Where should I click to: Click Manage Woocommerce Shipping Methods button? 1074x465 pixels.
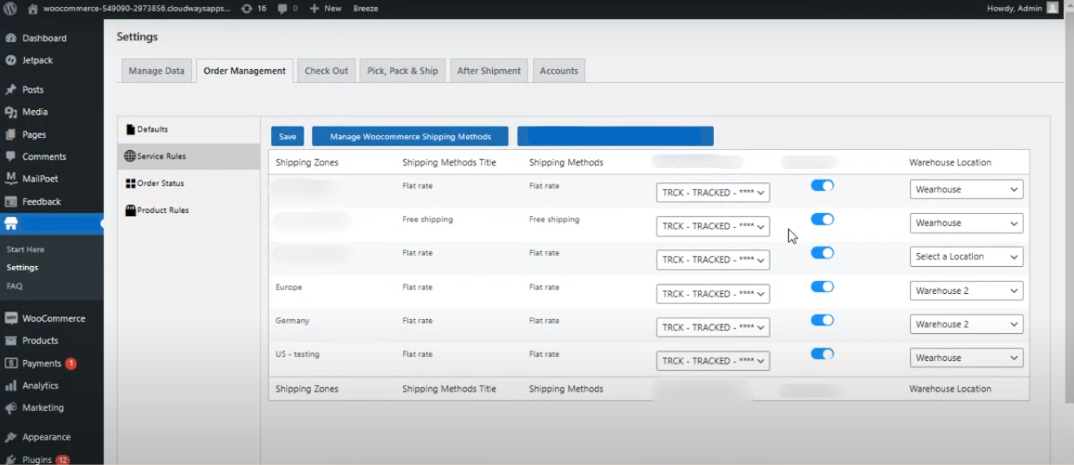pos(410,137)
